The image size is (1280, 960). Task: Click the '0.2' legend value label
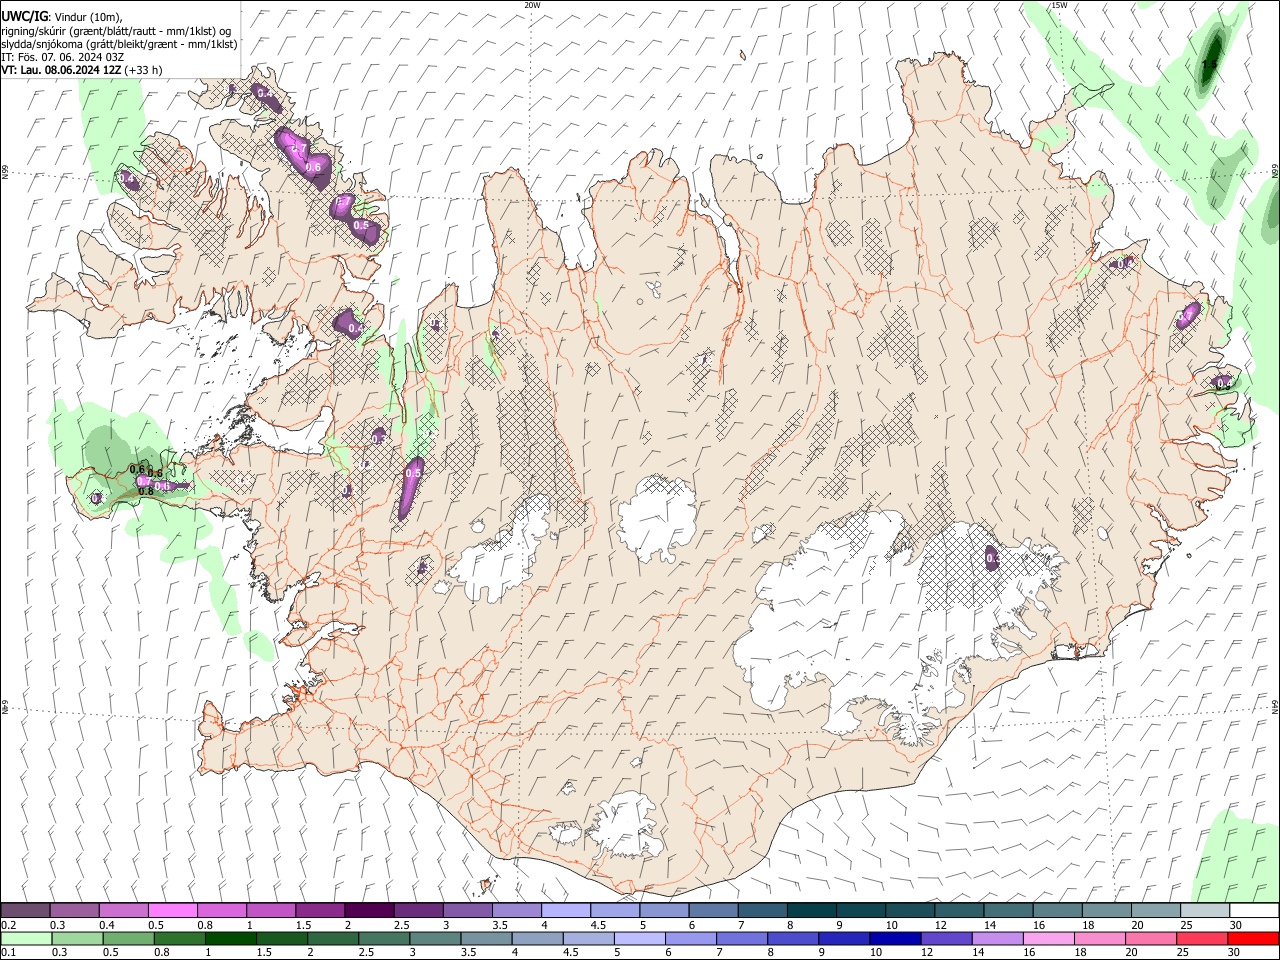[9, 925]
